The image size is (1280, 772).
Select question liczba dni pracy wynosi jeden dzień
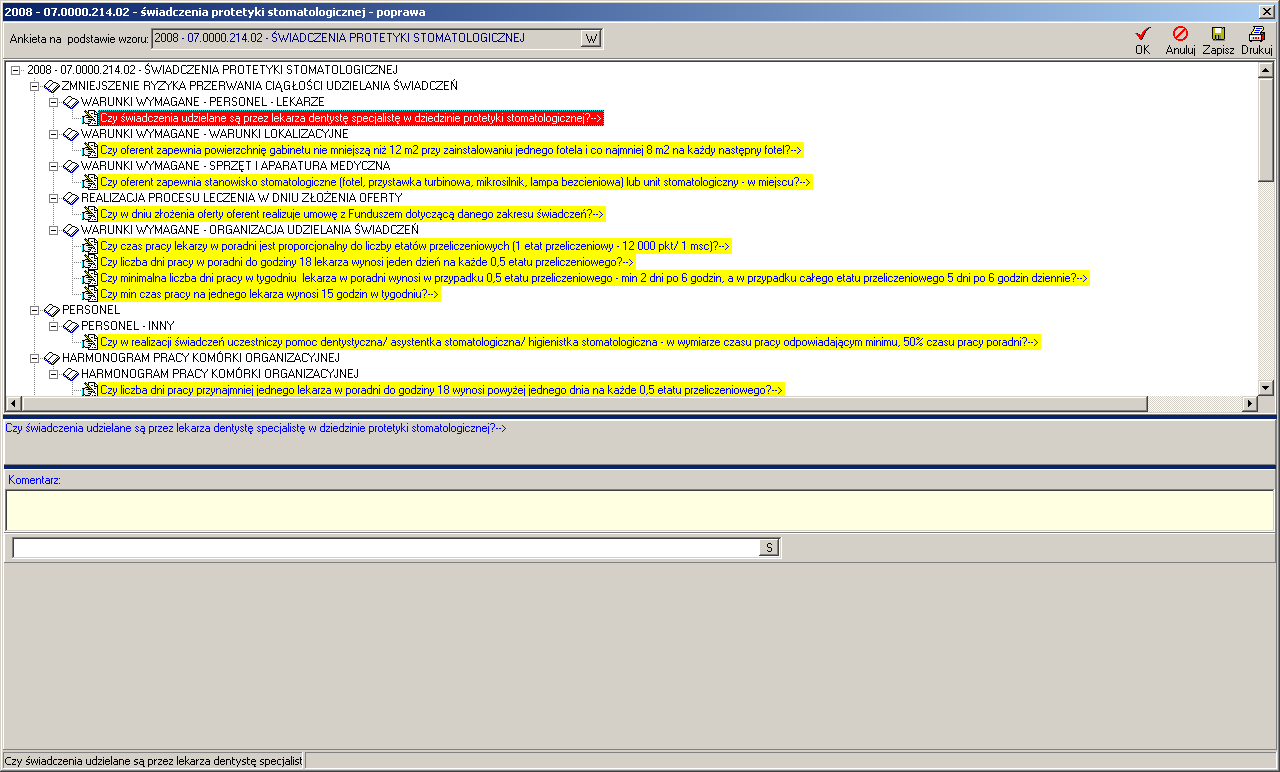367,262
